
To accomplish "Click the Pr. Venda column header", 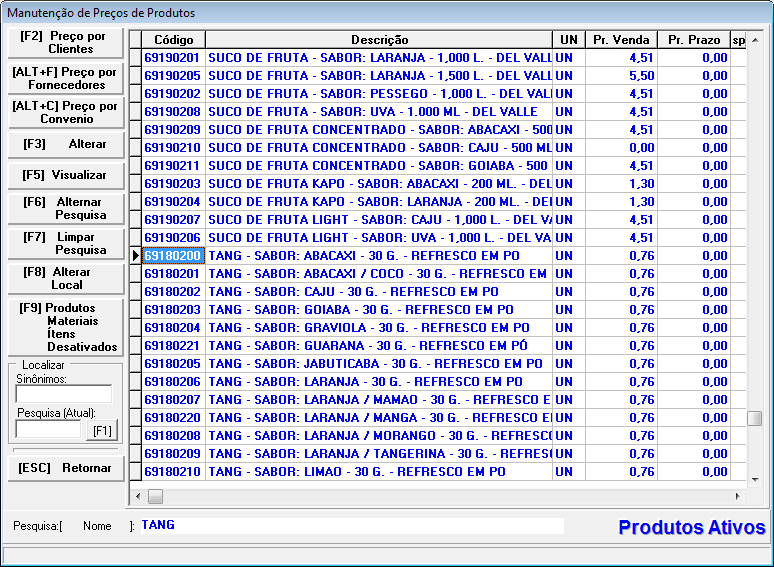I will (x=620, y=40).
